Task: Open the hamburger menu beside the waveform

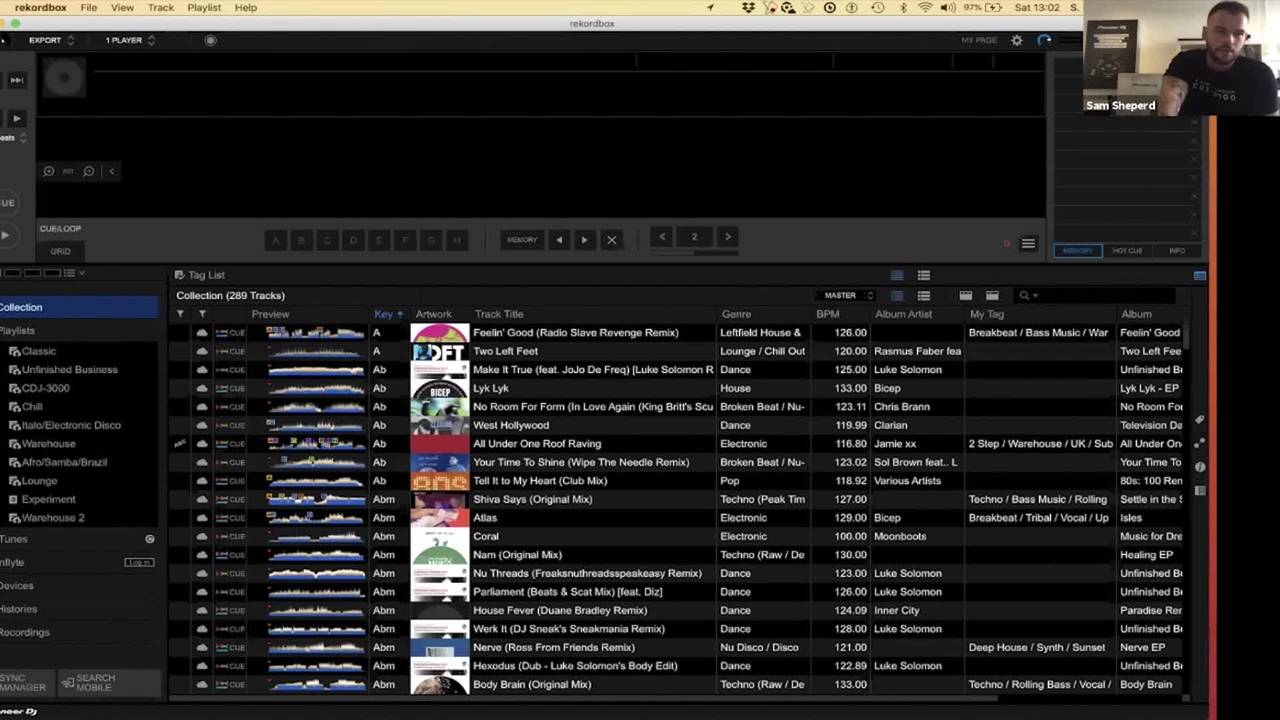Action: point(1028,243)
